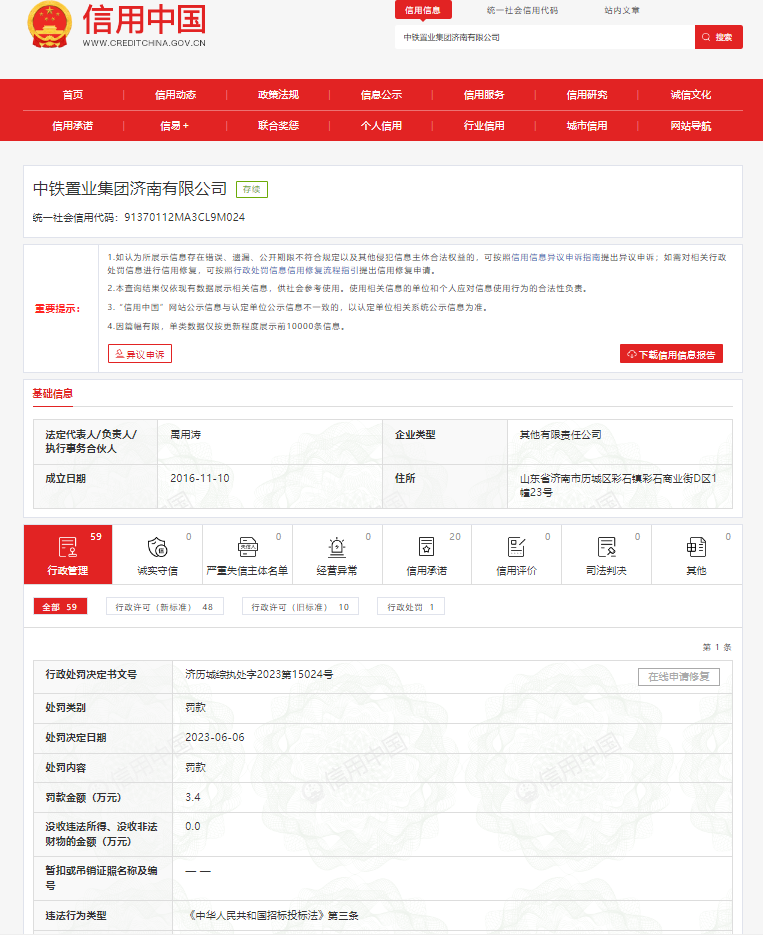Click establishment date 2016-11-10

200,478
